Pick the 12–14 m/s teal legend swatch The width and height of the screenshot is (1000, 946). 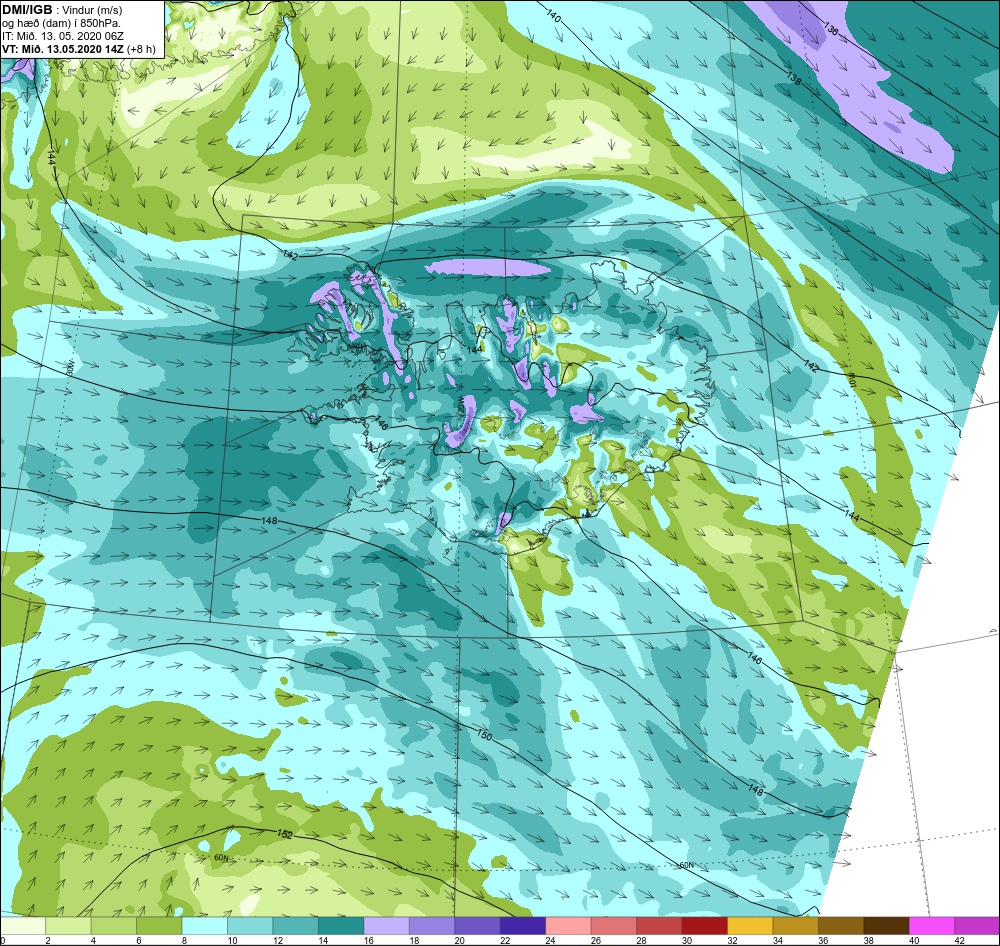pos(296,926)
